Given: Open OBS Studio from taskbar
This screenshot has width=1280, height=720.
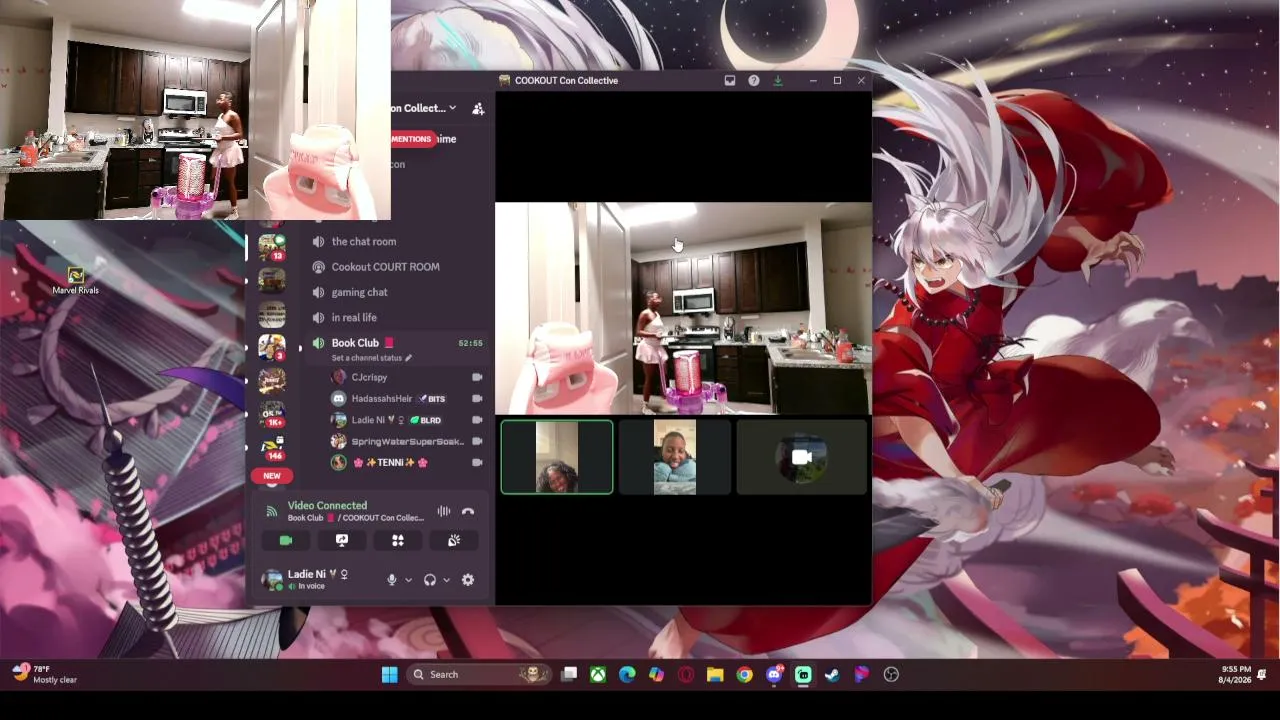Looking at the screenshot, I should [891, 675].
